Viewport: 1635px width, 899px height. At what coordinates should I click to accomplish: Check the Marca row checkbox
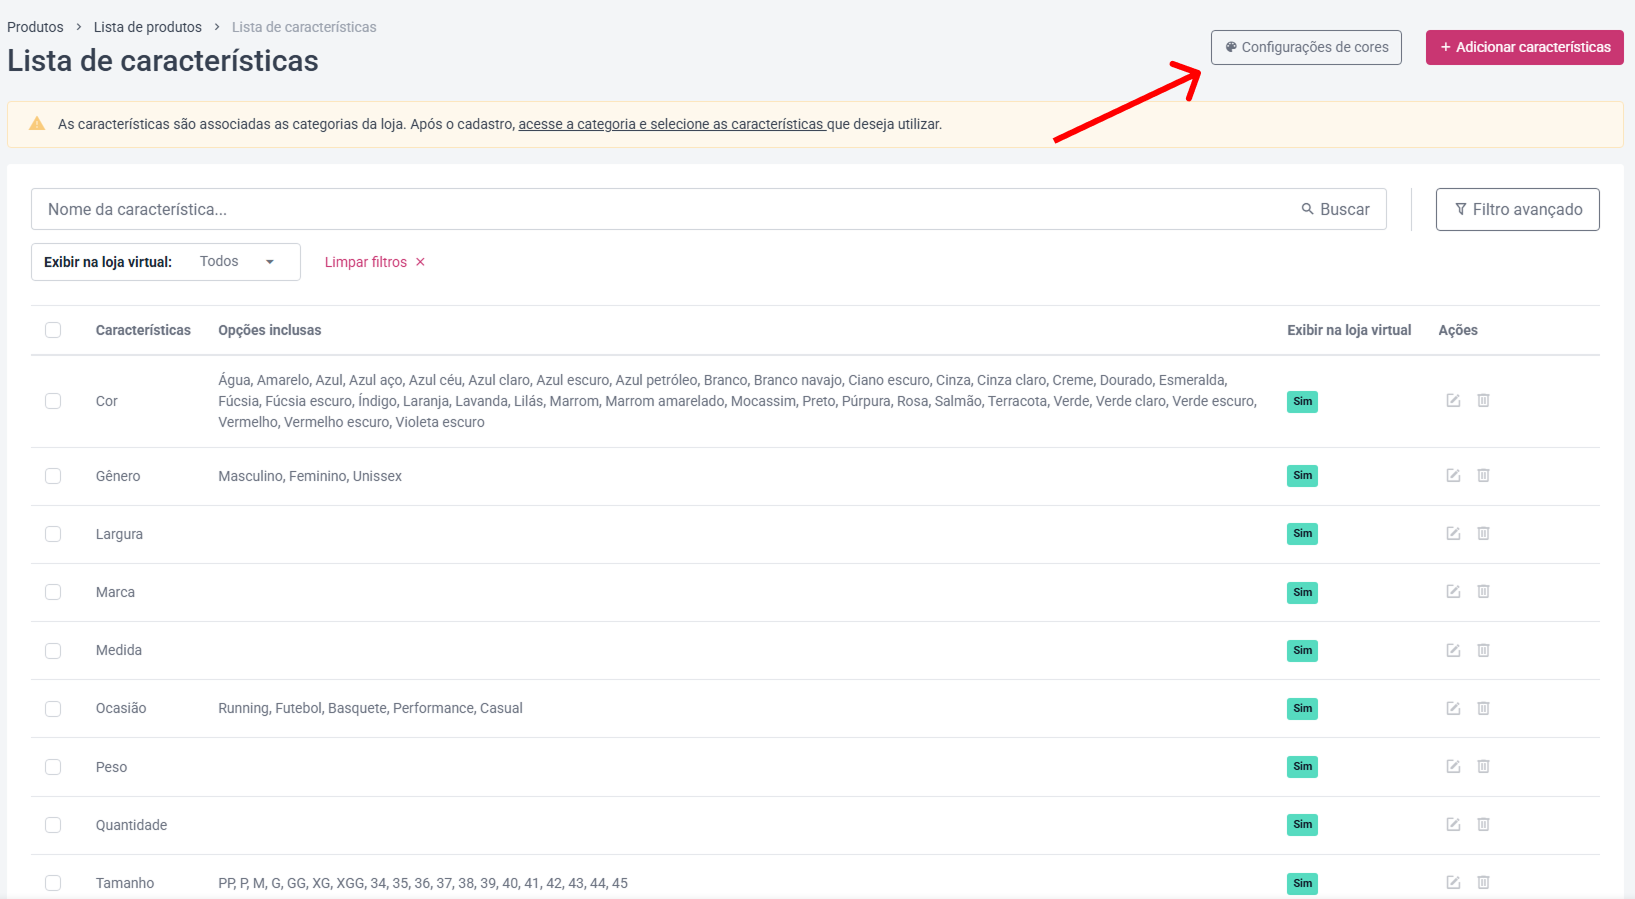[x=53, y=592]
